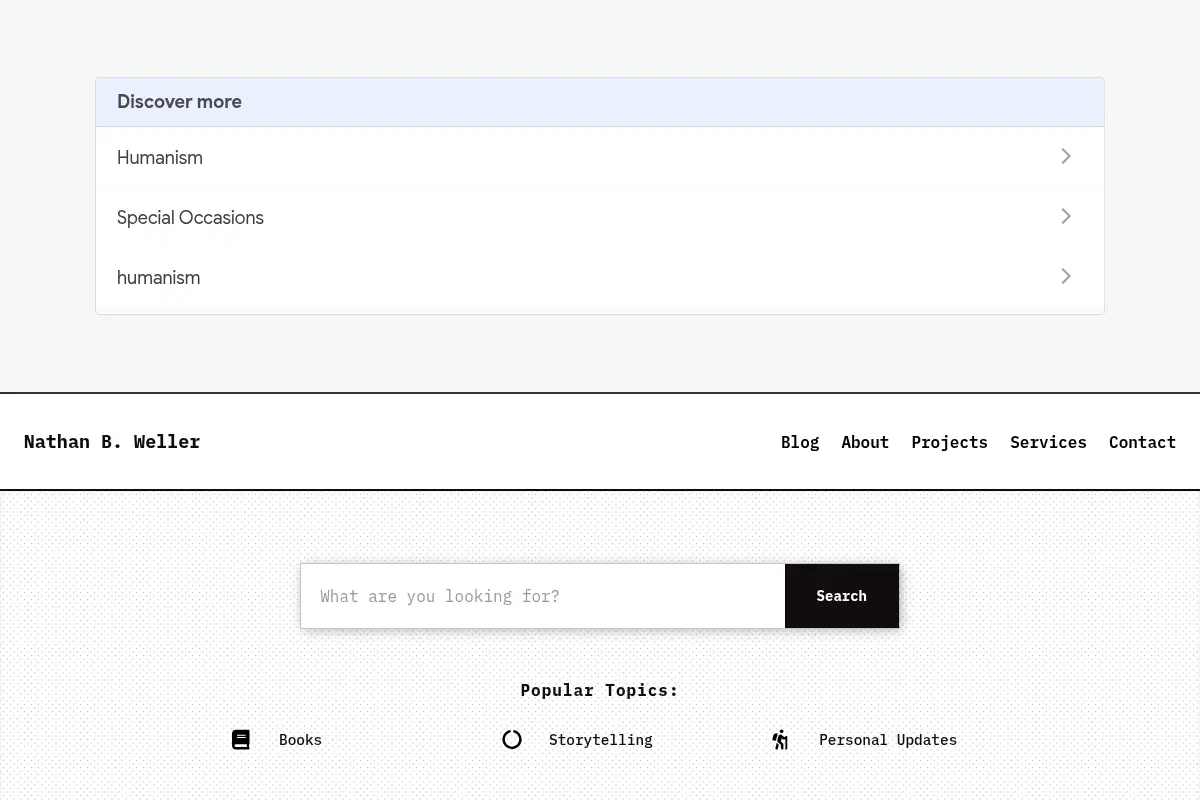The image size is (1200, 800).
Task: Expand the chevron on the capitalized Humanism row
Action: [1066, 156]
